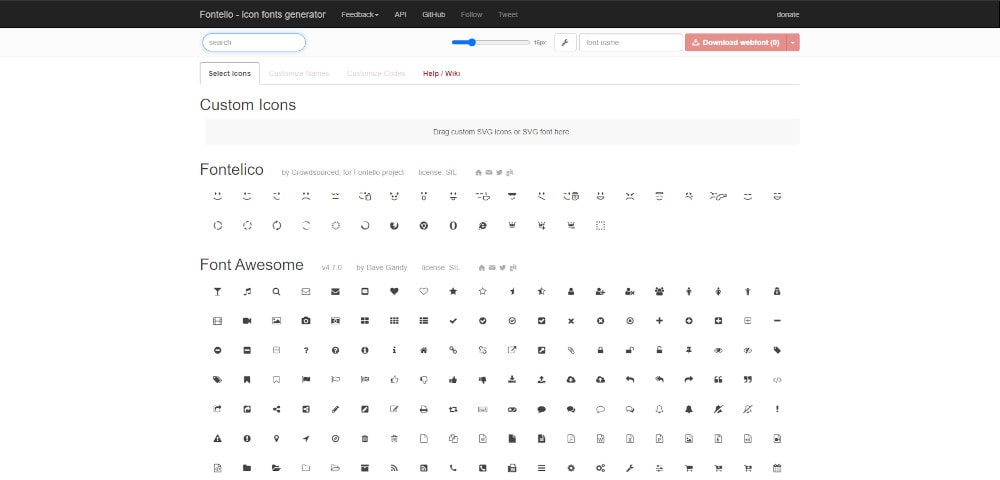Select the group of users icon
This screenshot has width=1000, height=480.
[659, 291]
